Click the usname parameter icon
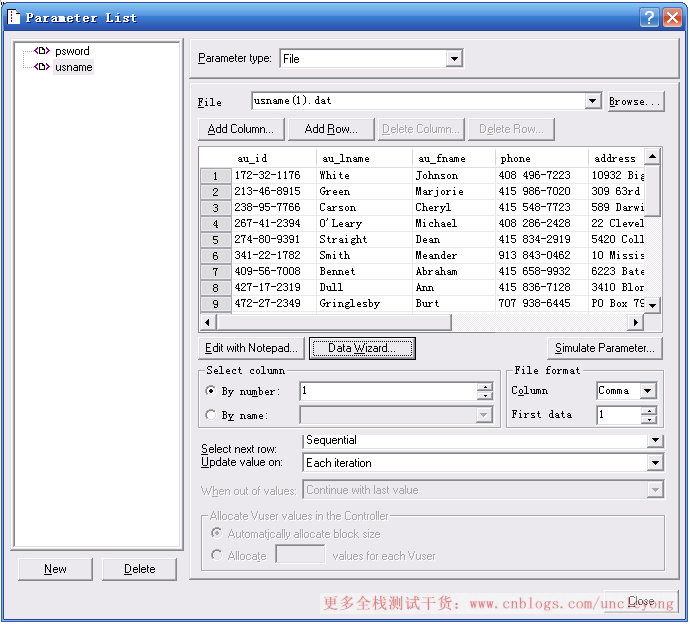Screen dimensions: 690x626 pos(42,67)
